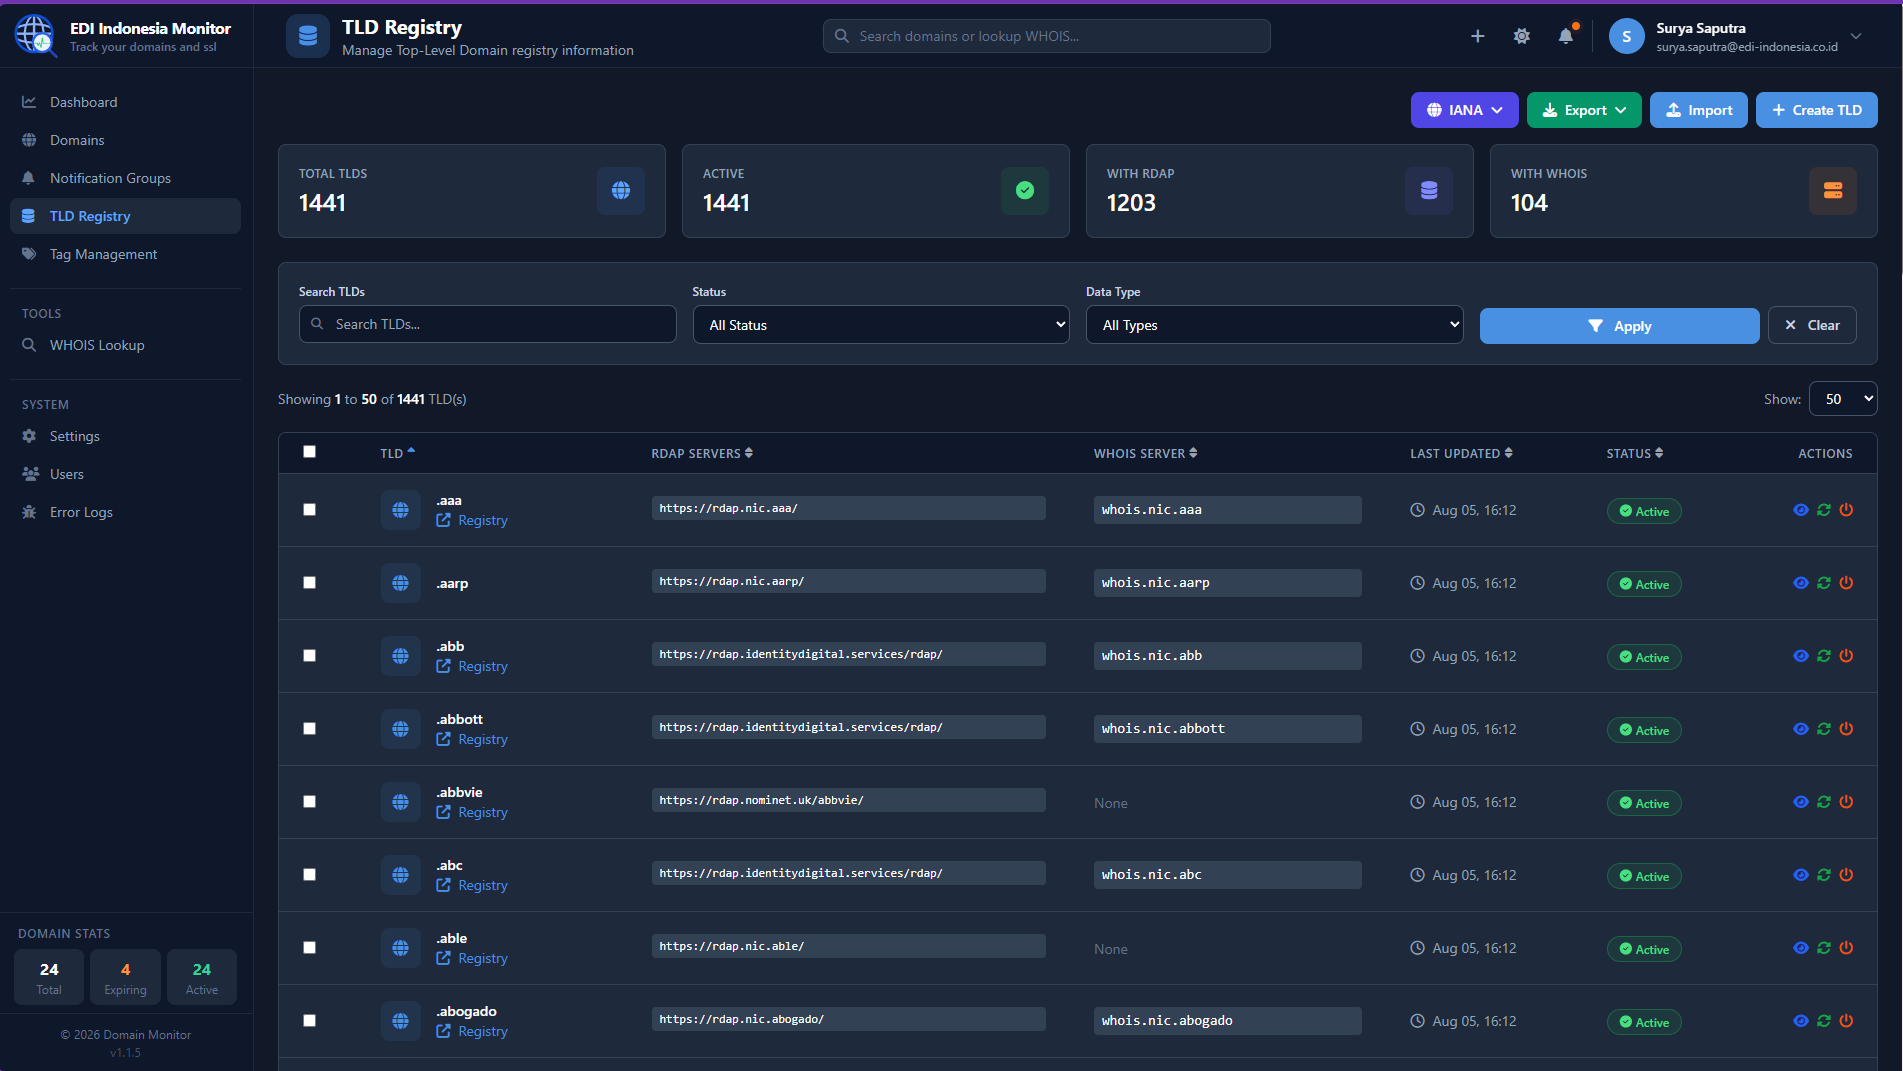Click the Apply filter button
Image resolution: width=1903 pixels, height=1071 pixels.
[1619, 326]
